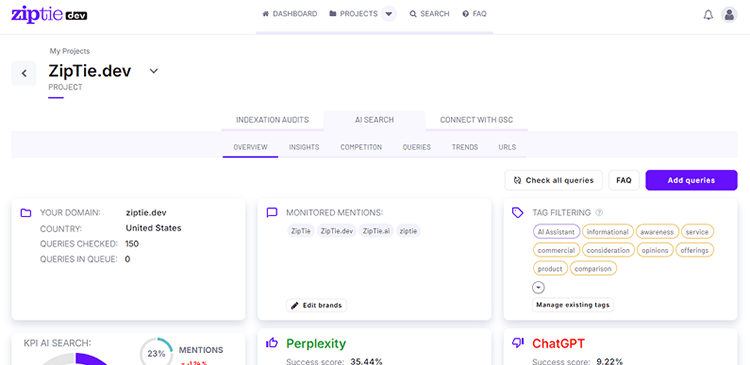Click the ChatGPT heading
The image size is (750, 365).
(559, 343)
